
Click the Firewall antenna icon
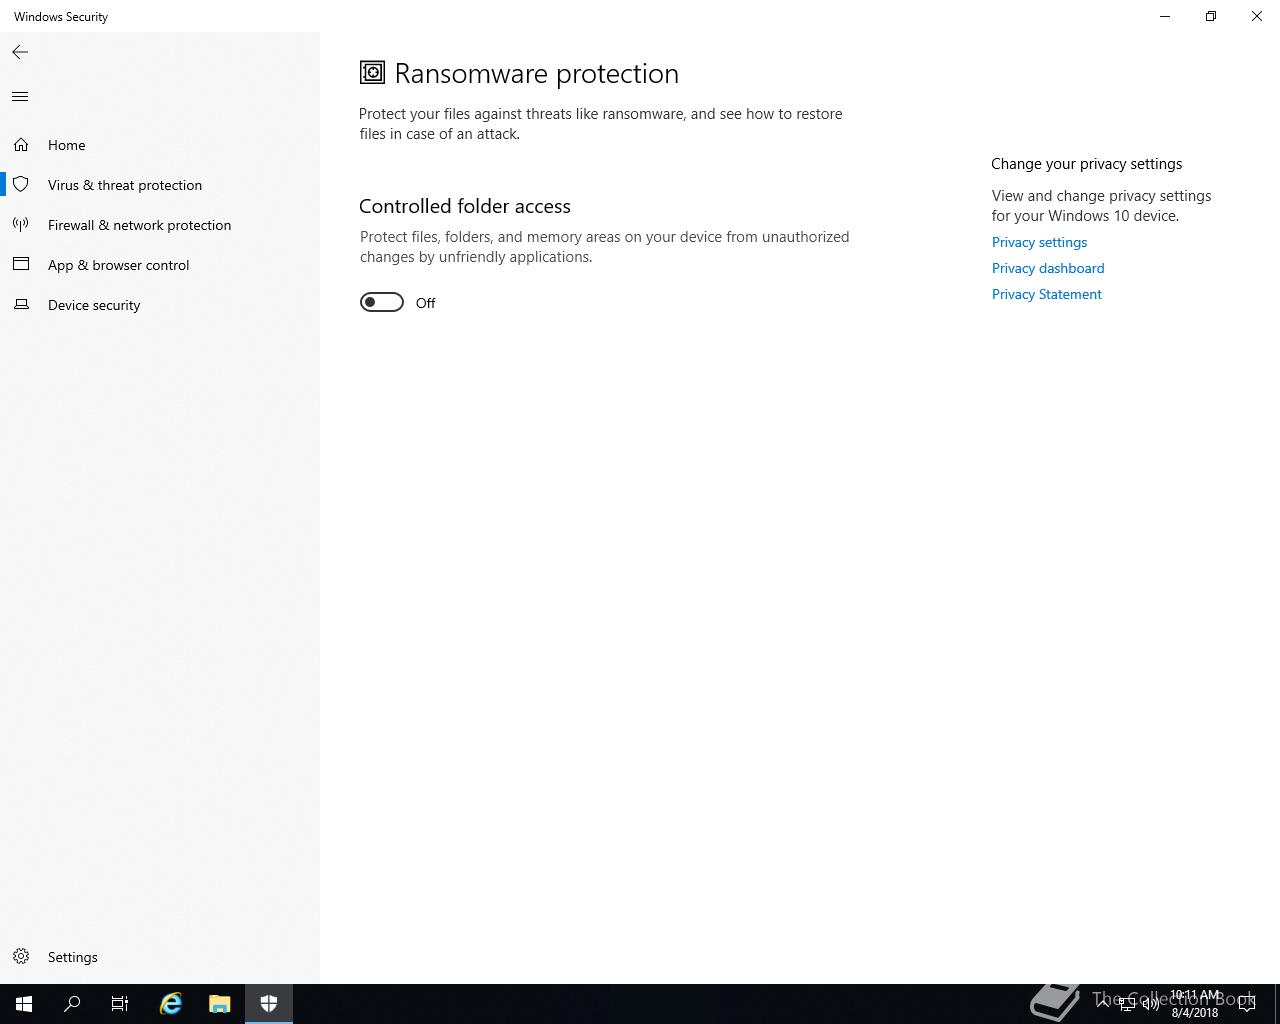tap(21, 225)
